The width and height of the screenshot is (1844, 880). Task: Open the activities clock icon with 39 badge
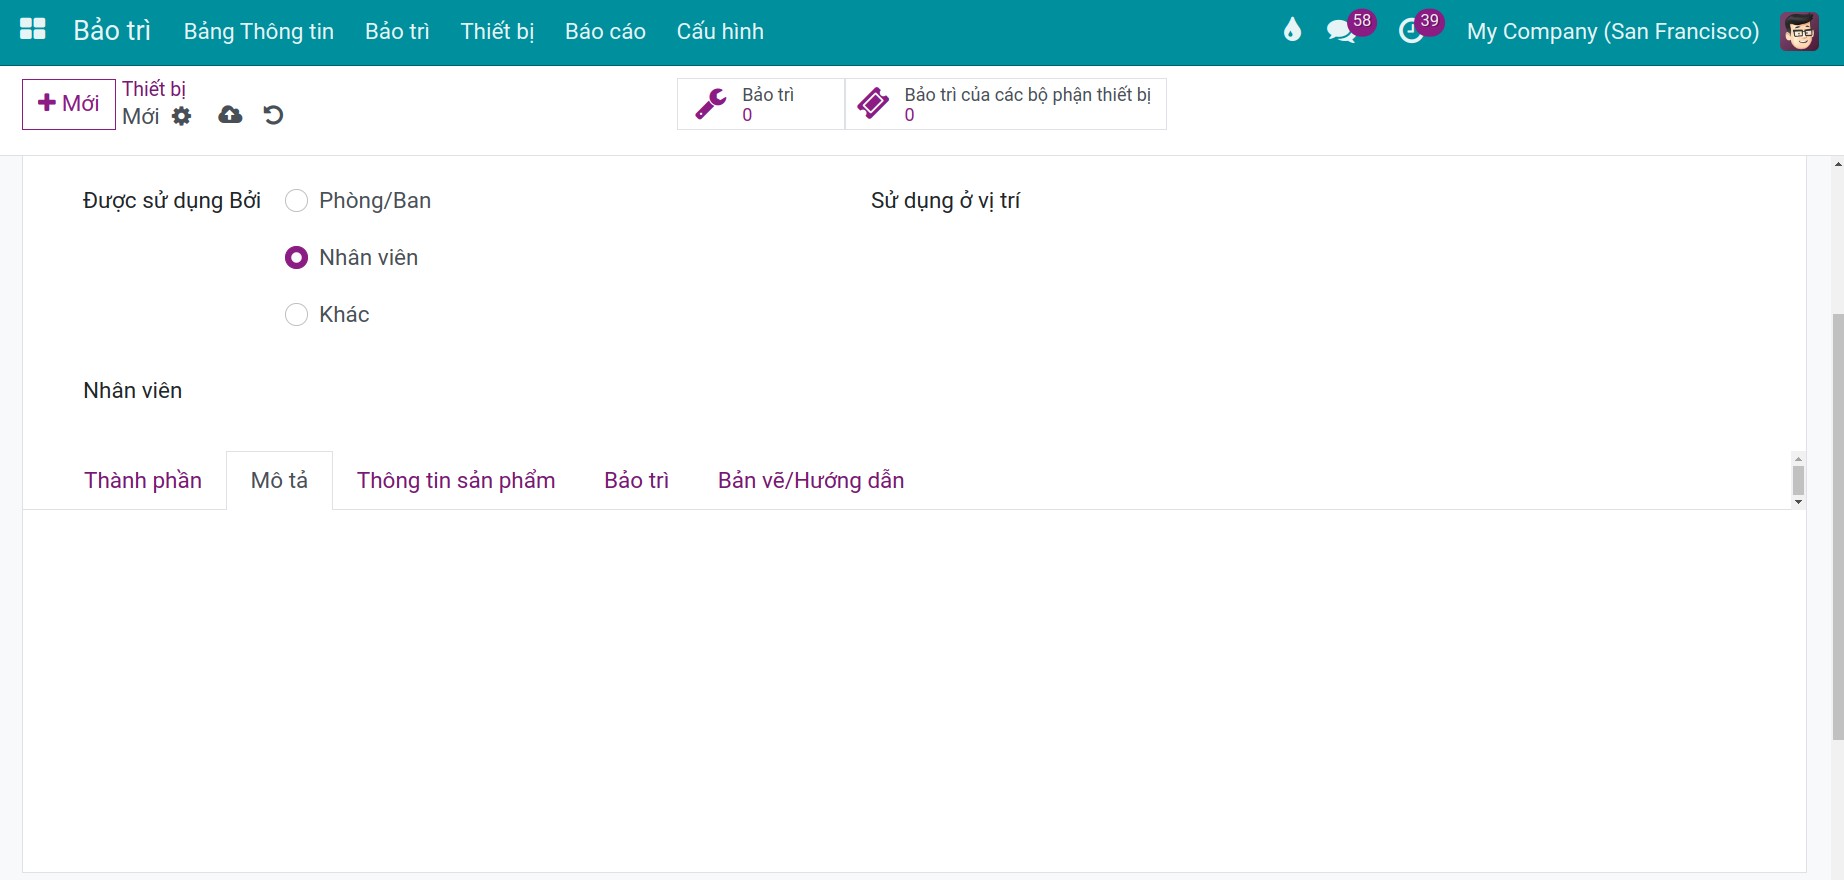coord(1411,31)
